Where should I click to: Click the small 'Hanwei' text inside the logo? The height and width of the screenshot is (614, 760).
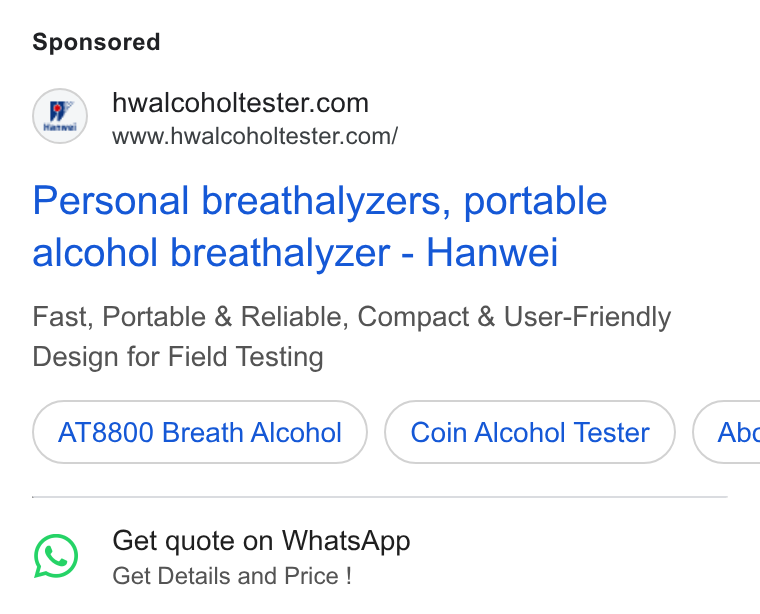[x=60, y=127]
